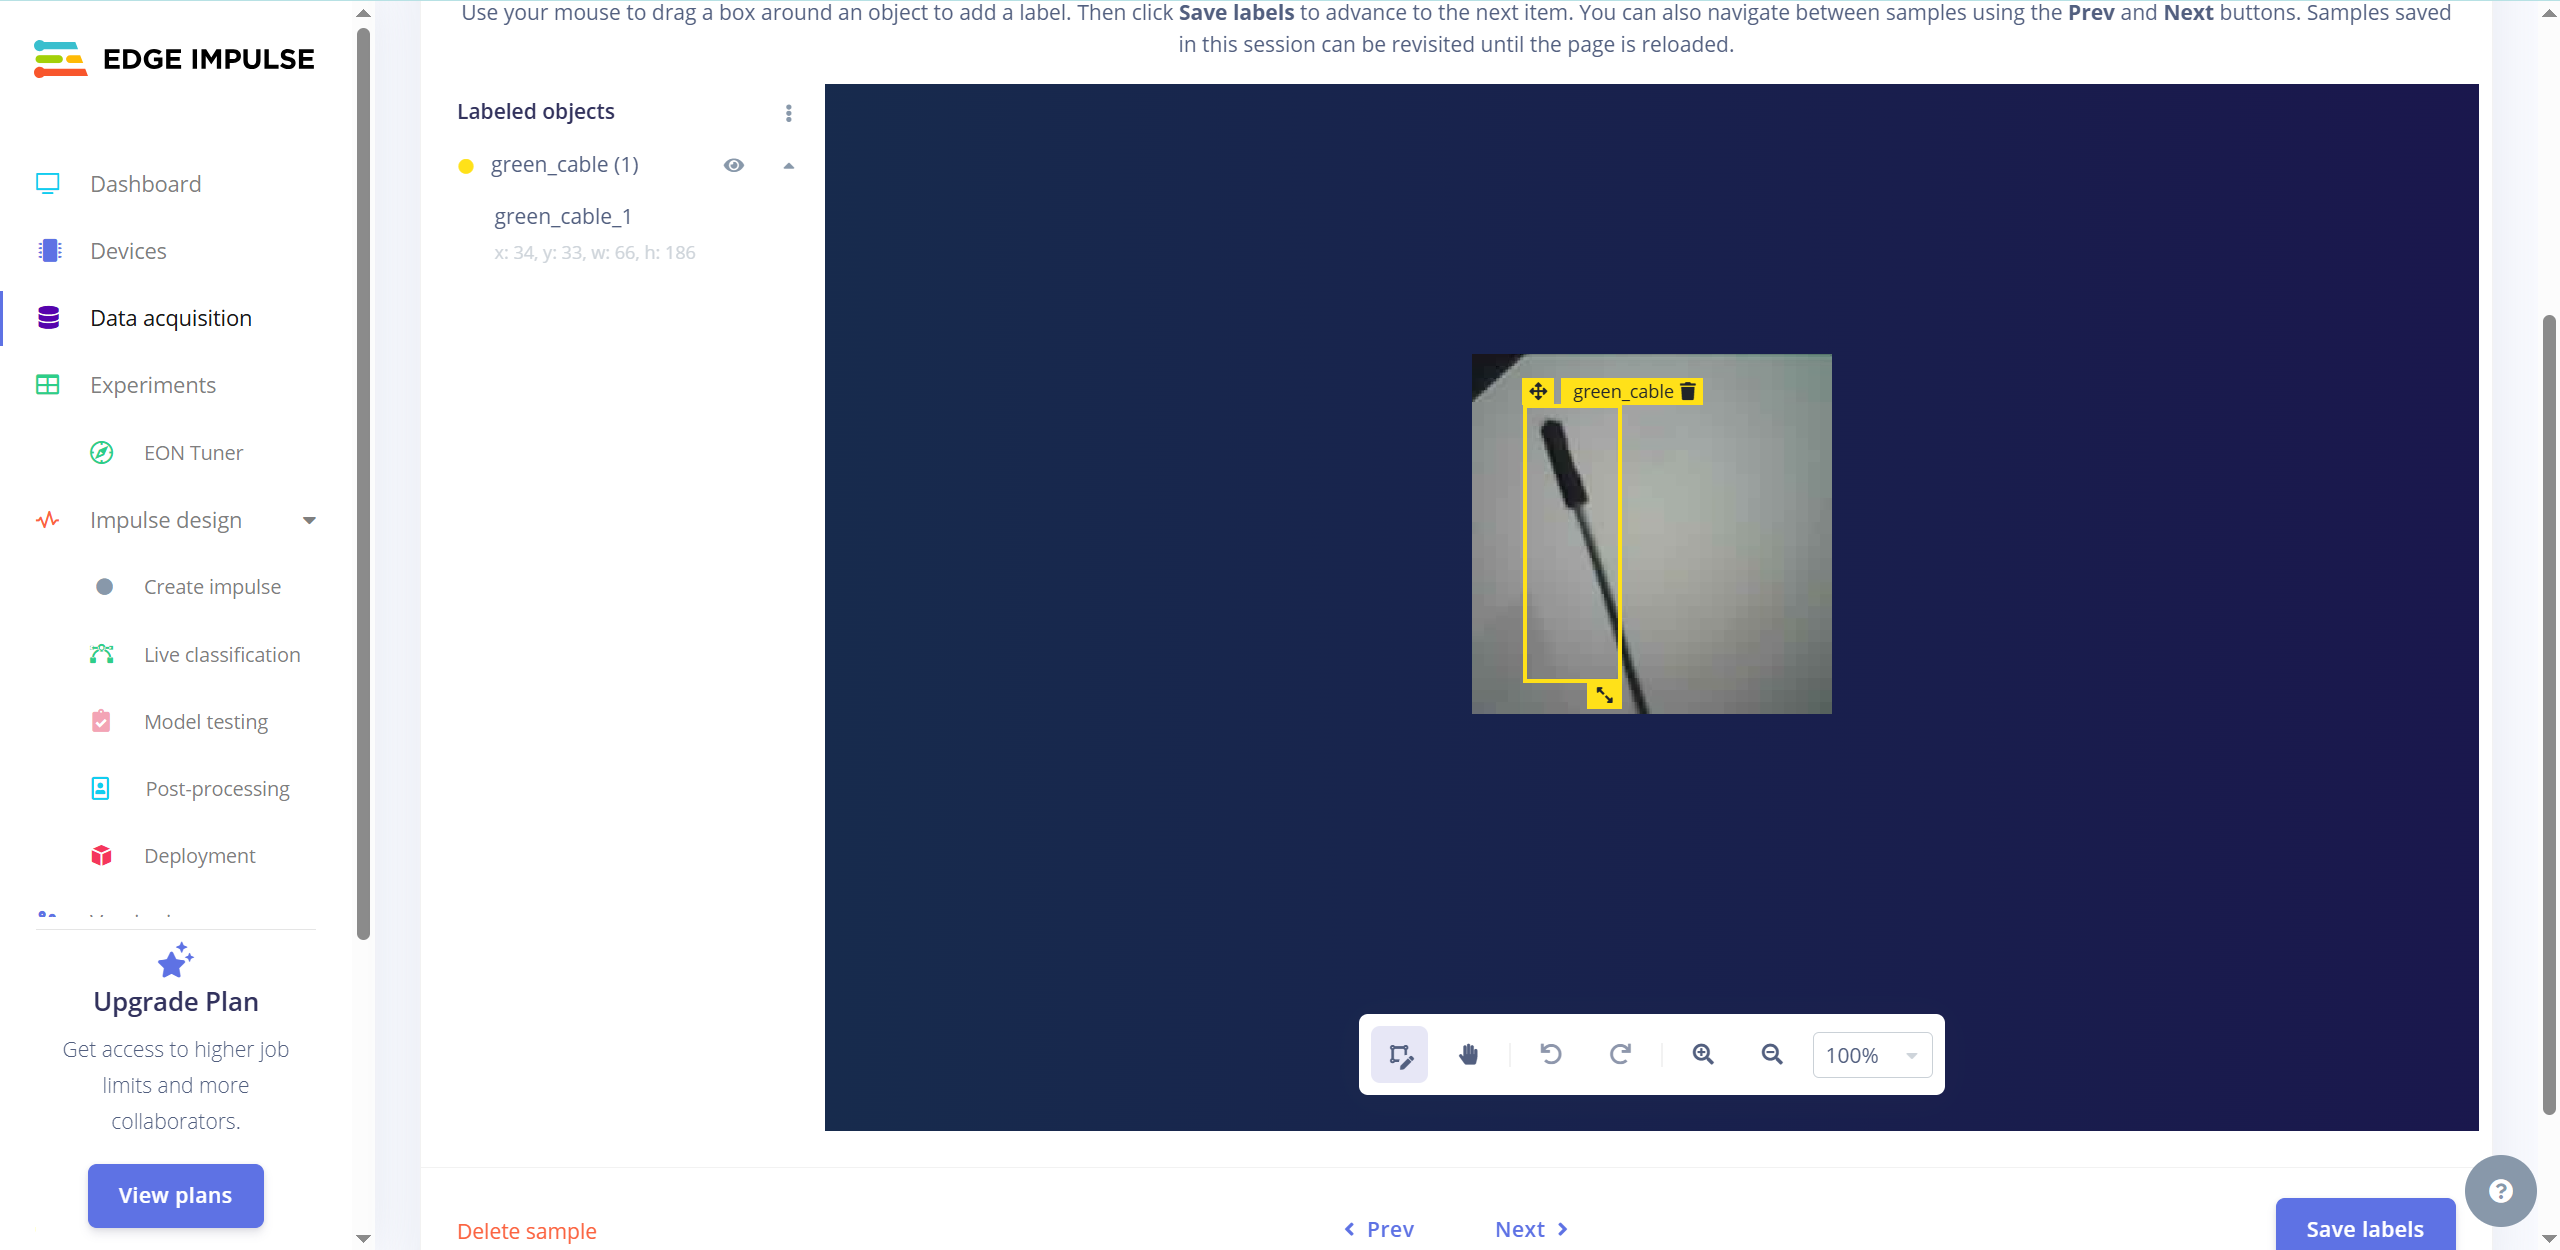Delete green_cable box with trash icon
The image size is (2560, 1250).
pos(1688,391)
